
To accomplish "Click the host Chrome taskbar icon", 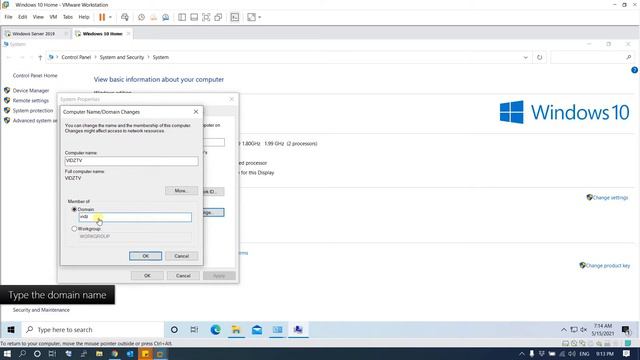I will pyautogui.click(x=115, y=354).
